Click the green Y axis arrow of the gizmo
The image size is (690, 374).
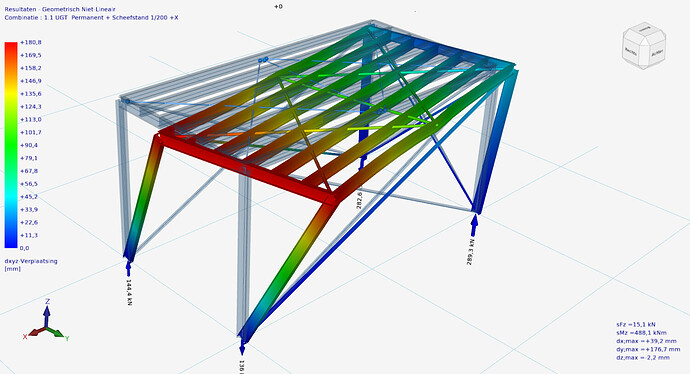pos(56,333)
